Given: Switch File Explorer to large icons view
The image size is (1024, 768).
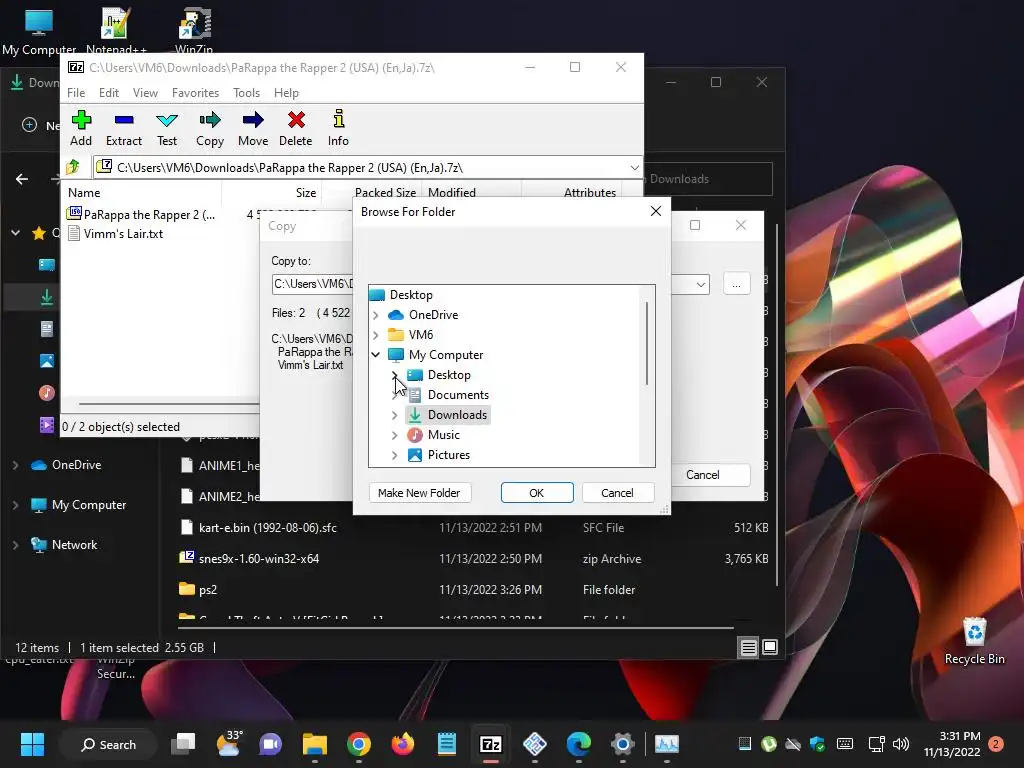Looking at the screenshot, I should click(x=770, y=647).
